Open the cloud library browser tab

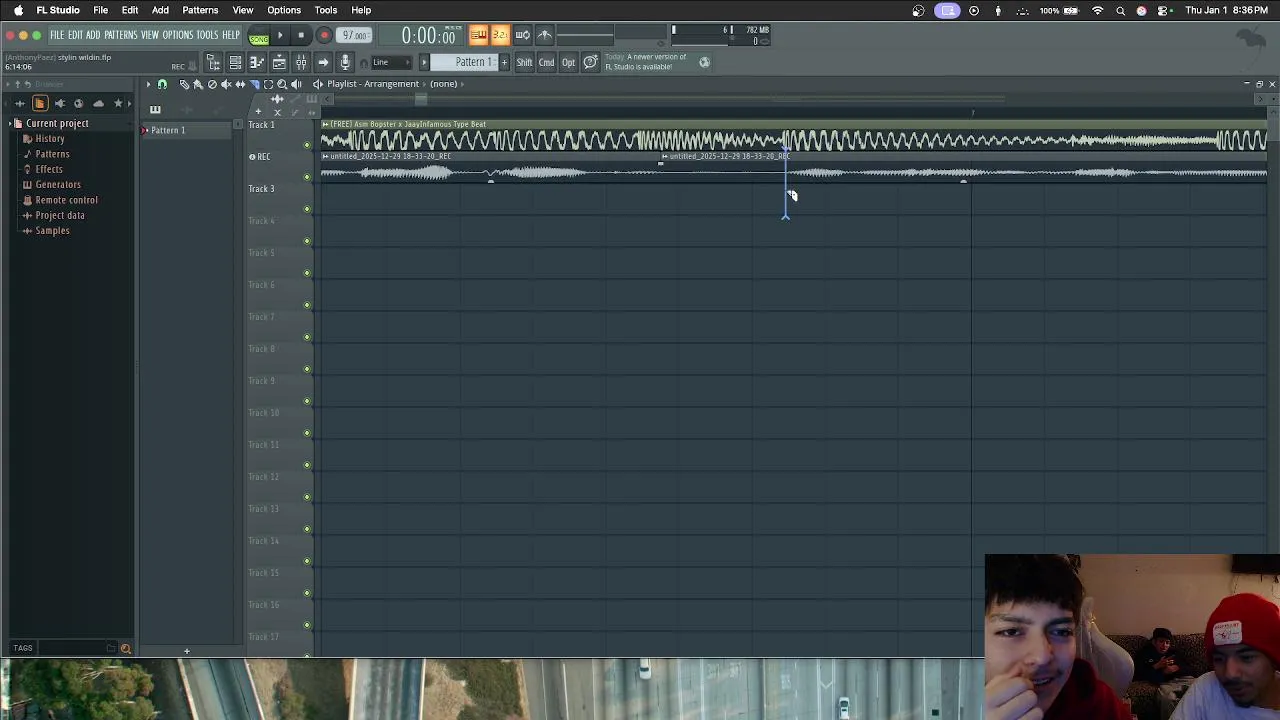(x=98, y=104)
